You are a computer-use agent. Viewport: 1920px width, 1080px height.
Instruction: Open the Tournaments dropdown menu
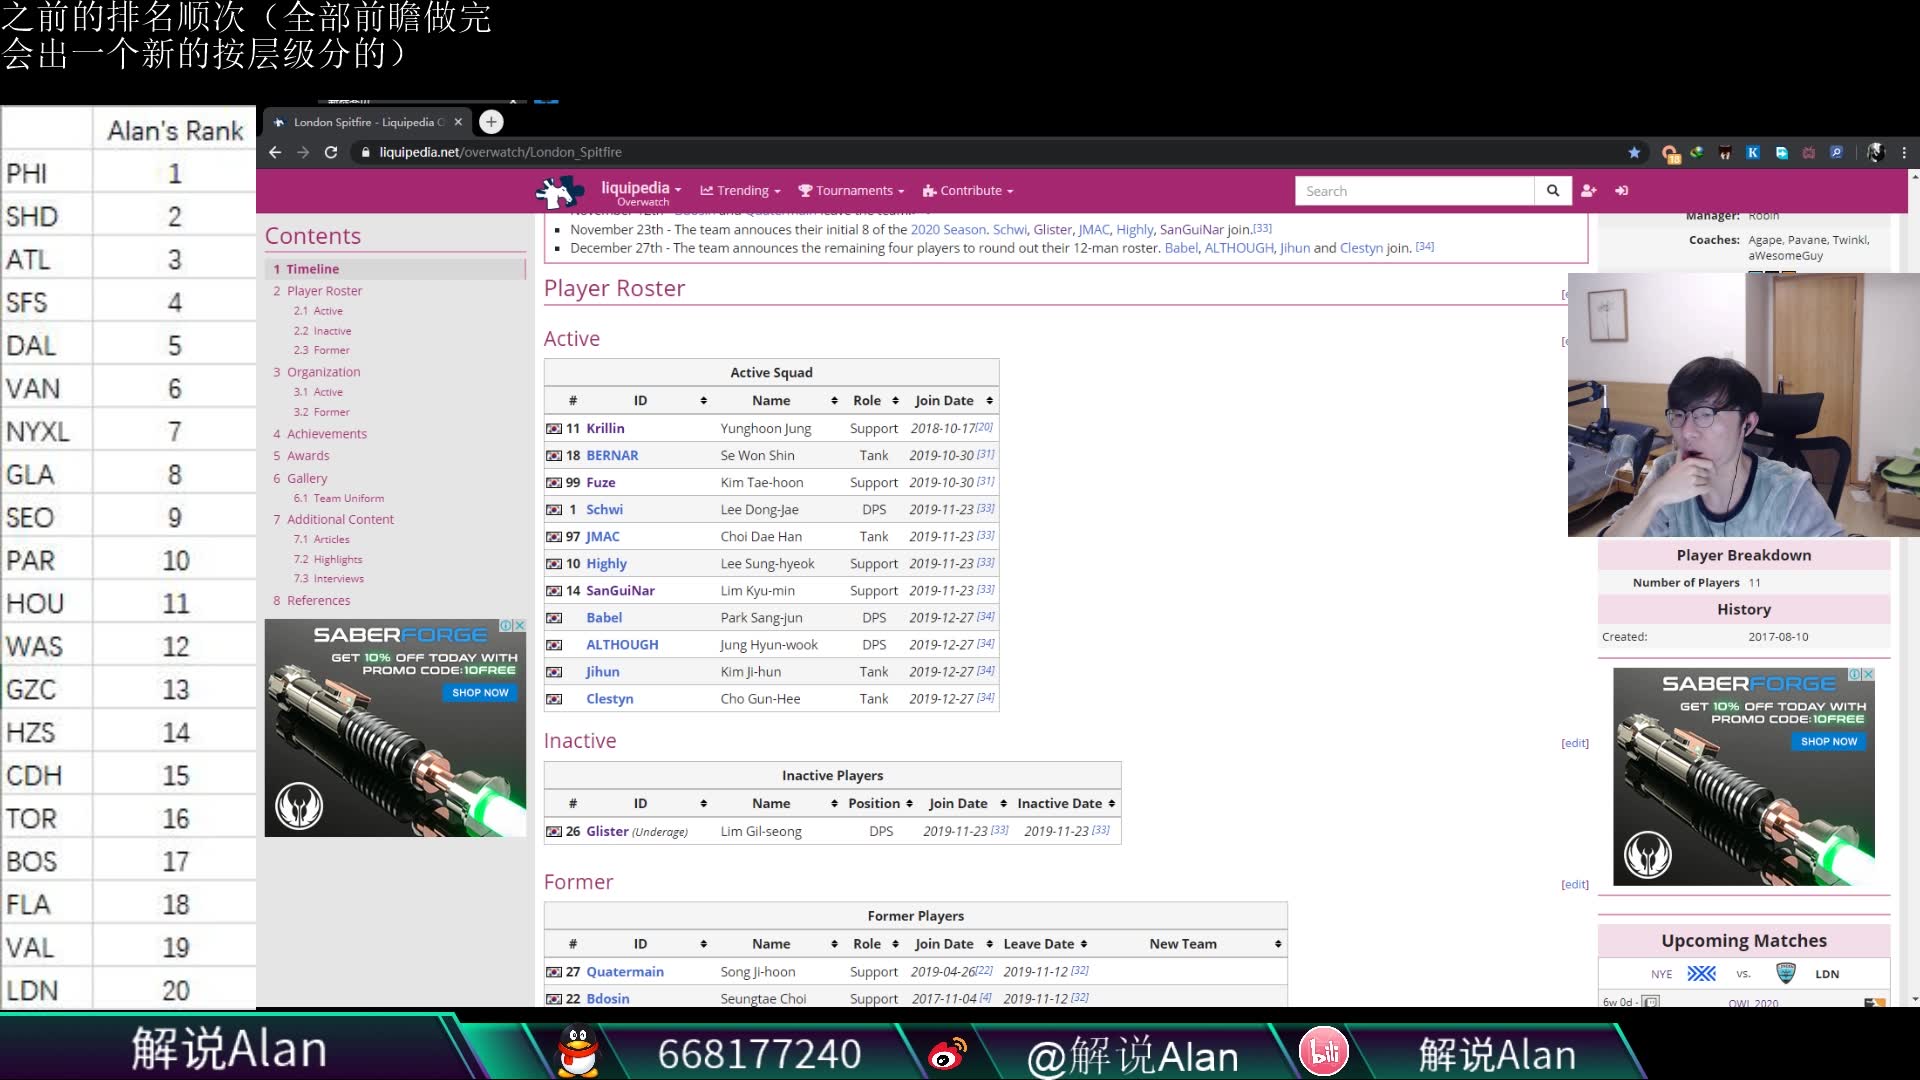point(851,191)
